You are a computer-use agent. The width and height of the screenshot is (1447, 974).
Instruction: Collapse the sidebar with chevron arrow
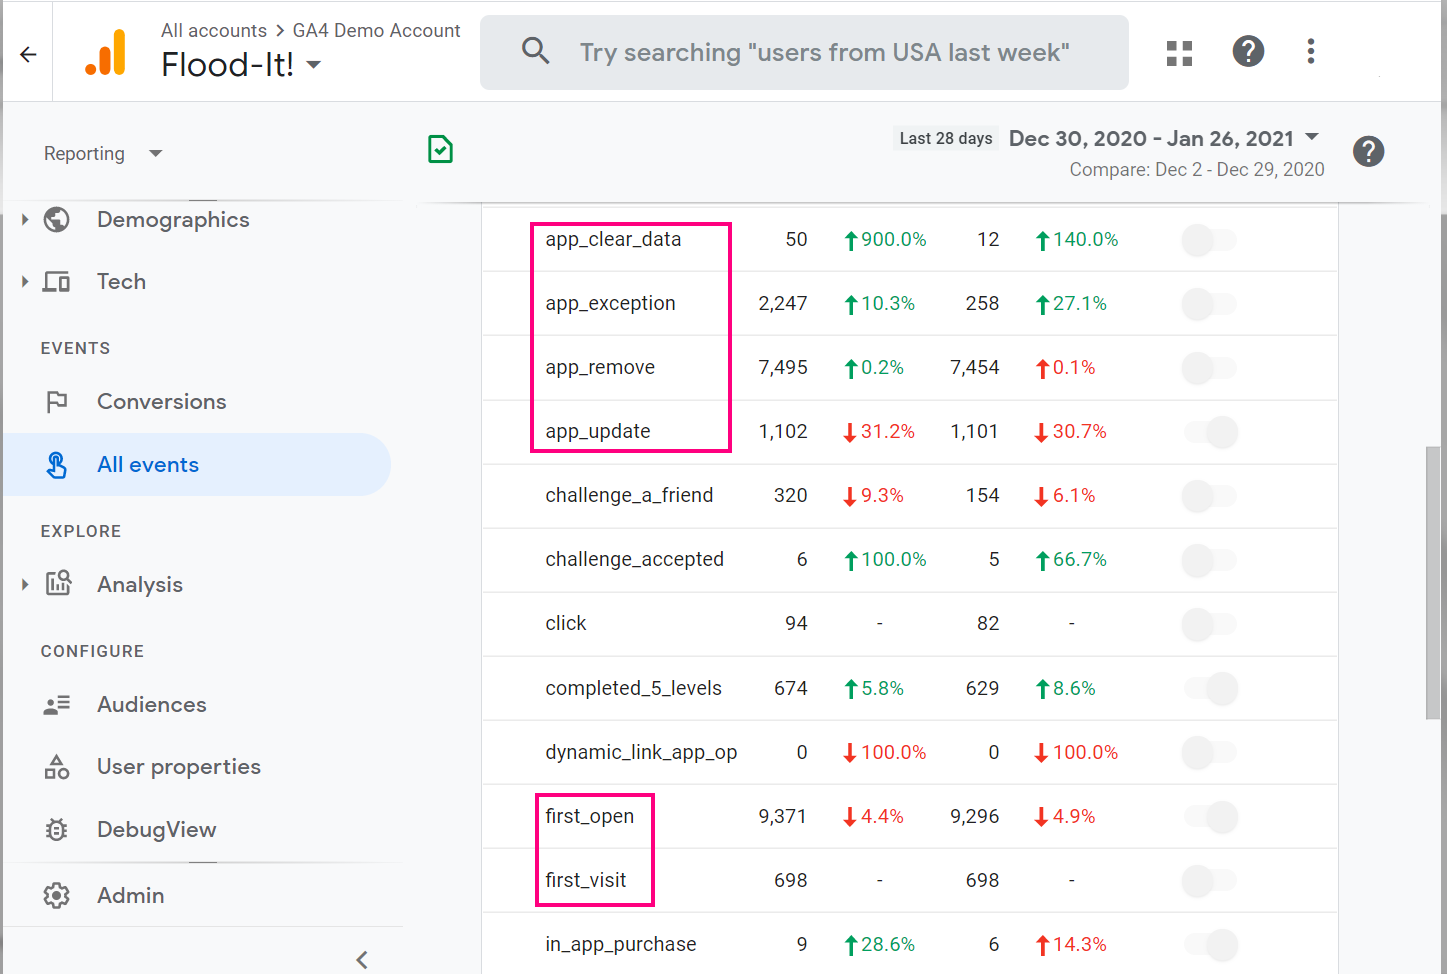tap(362, 959)
